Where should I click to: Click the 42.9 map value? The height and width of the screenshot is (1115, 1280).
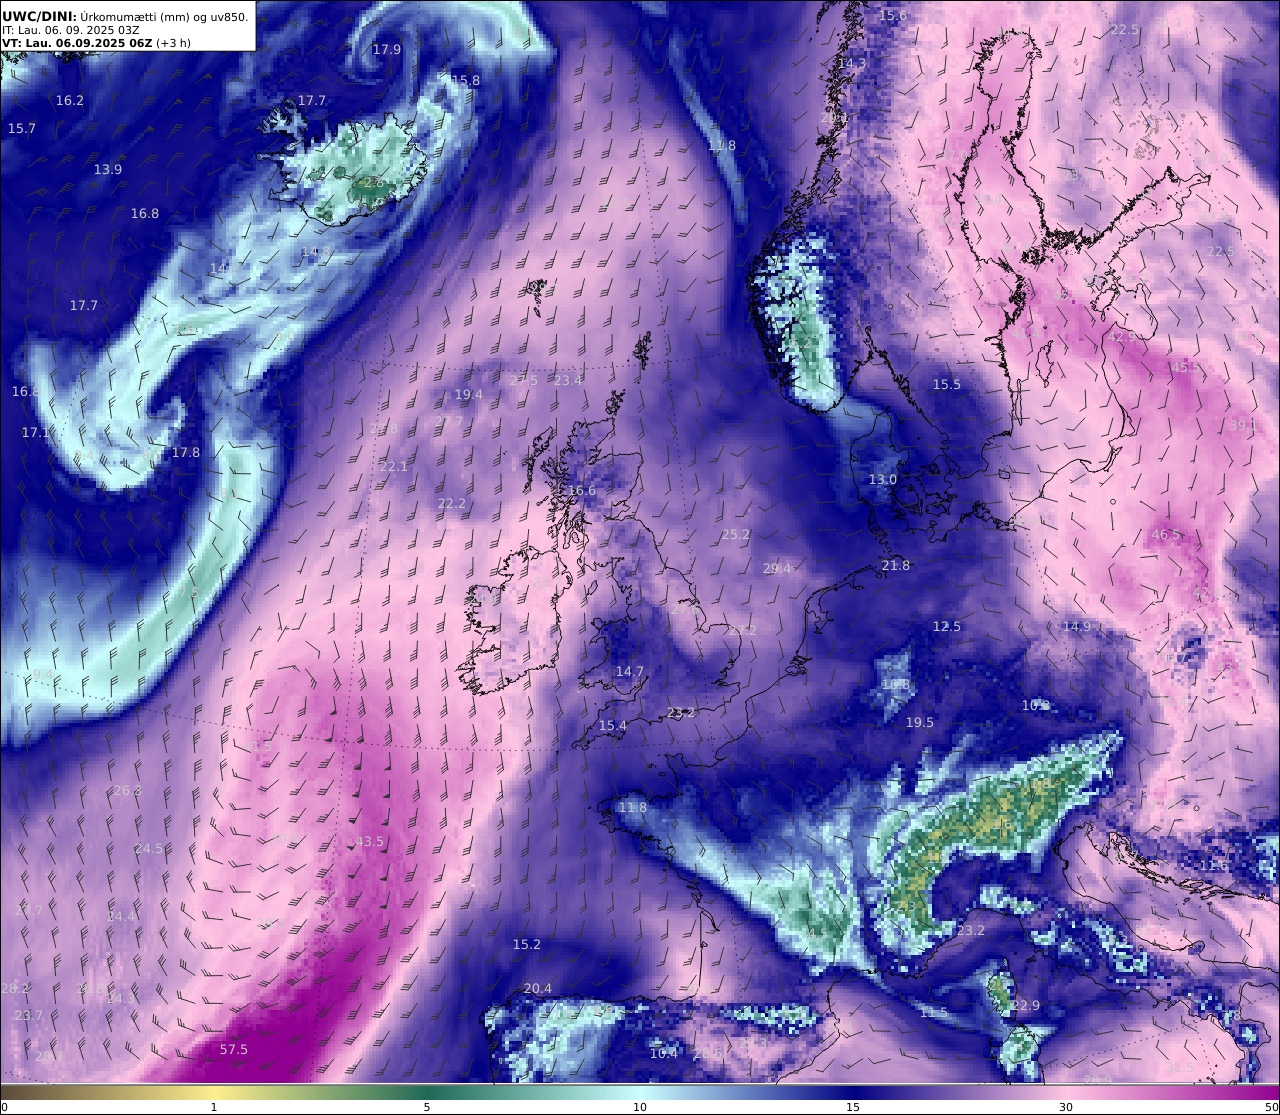pos(1121,336)
